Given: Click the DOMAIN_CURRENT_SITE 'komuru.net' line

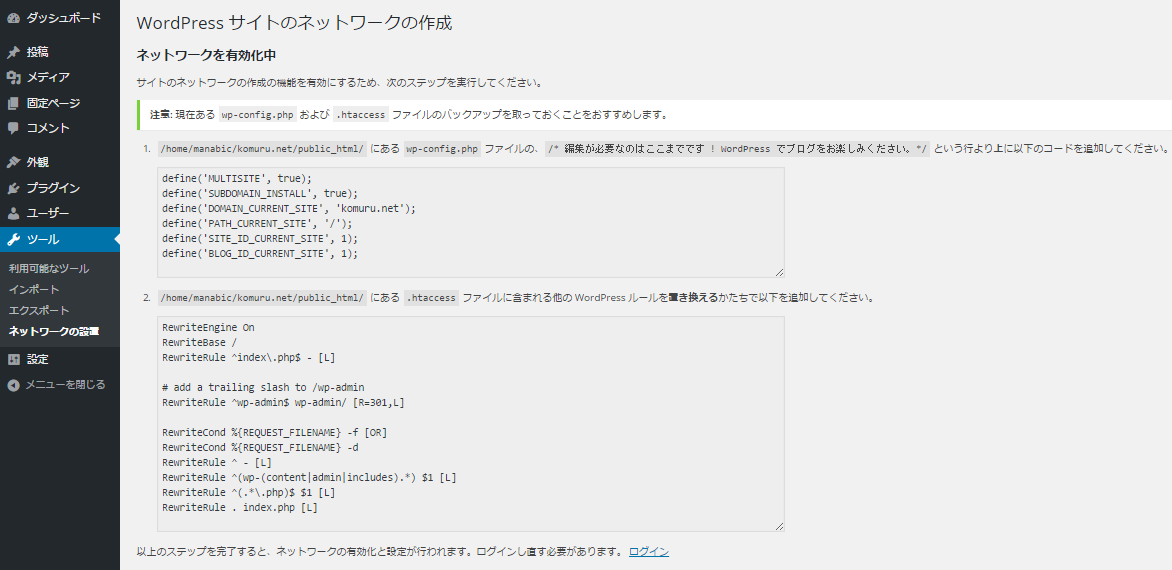Looking at the screenshot, I should click(289, 208).
